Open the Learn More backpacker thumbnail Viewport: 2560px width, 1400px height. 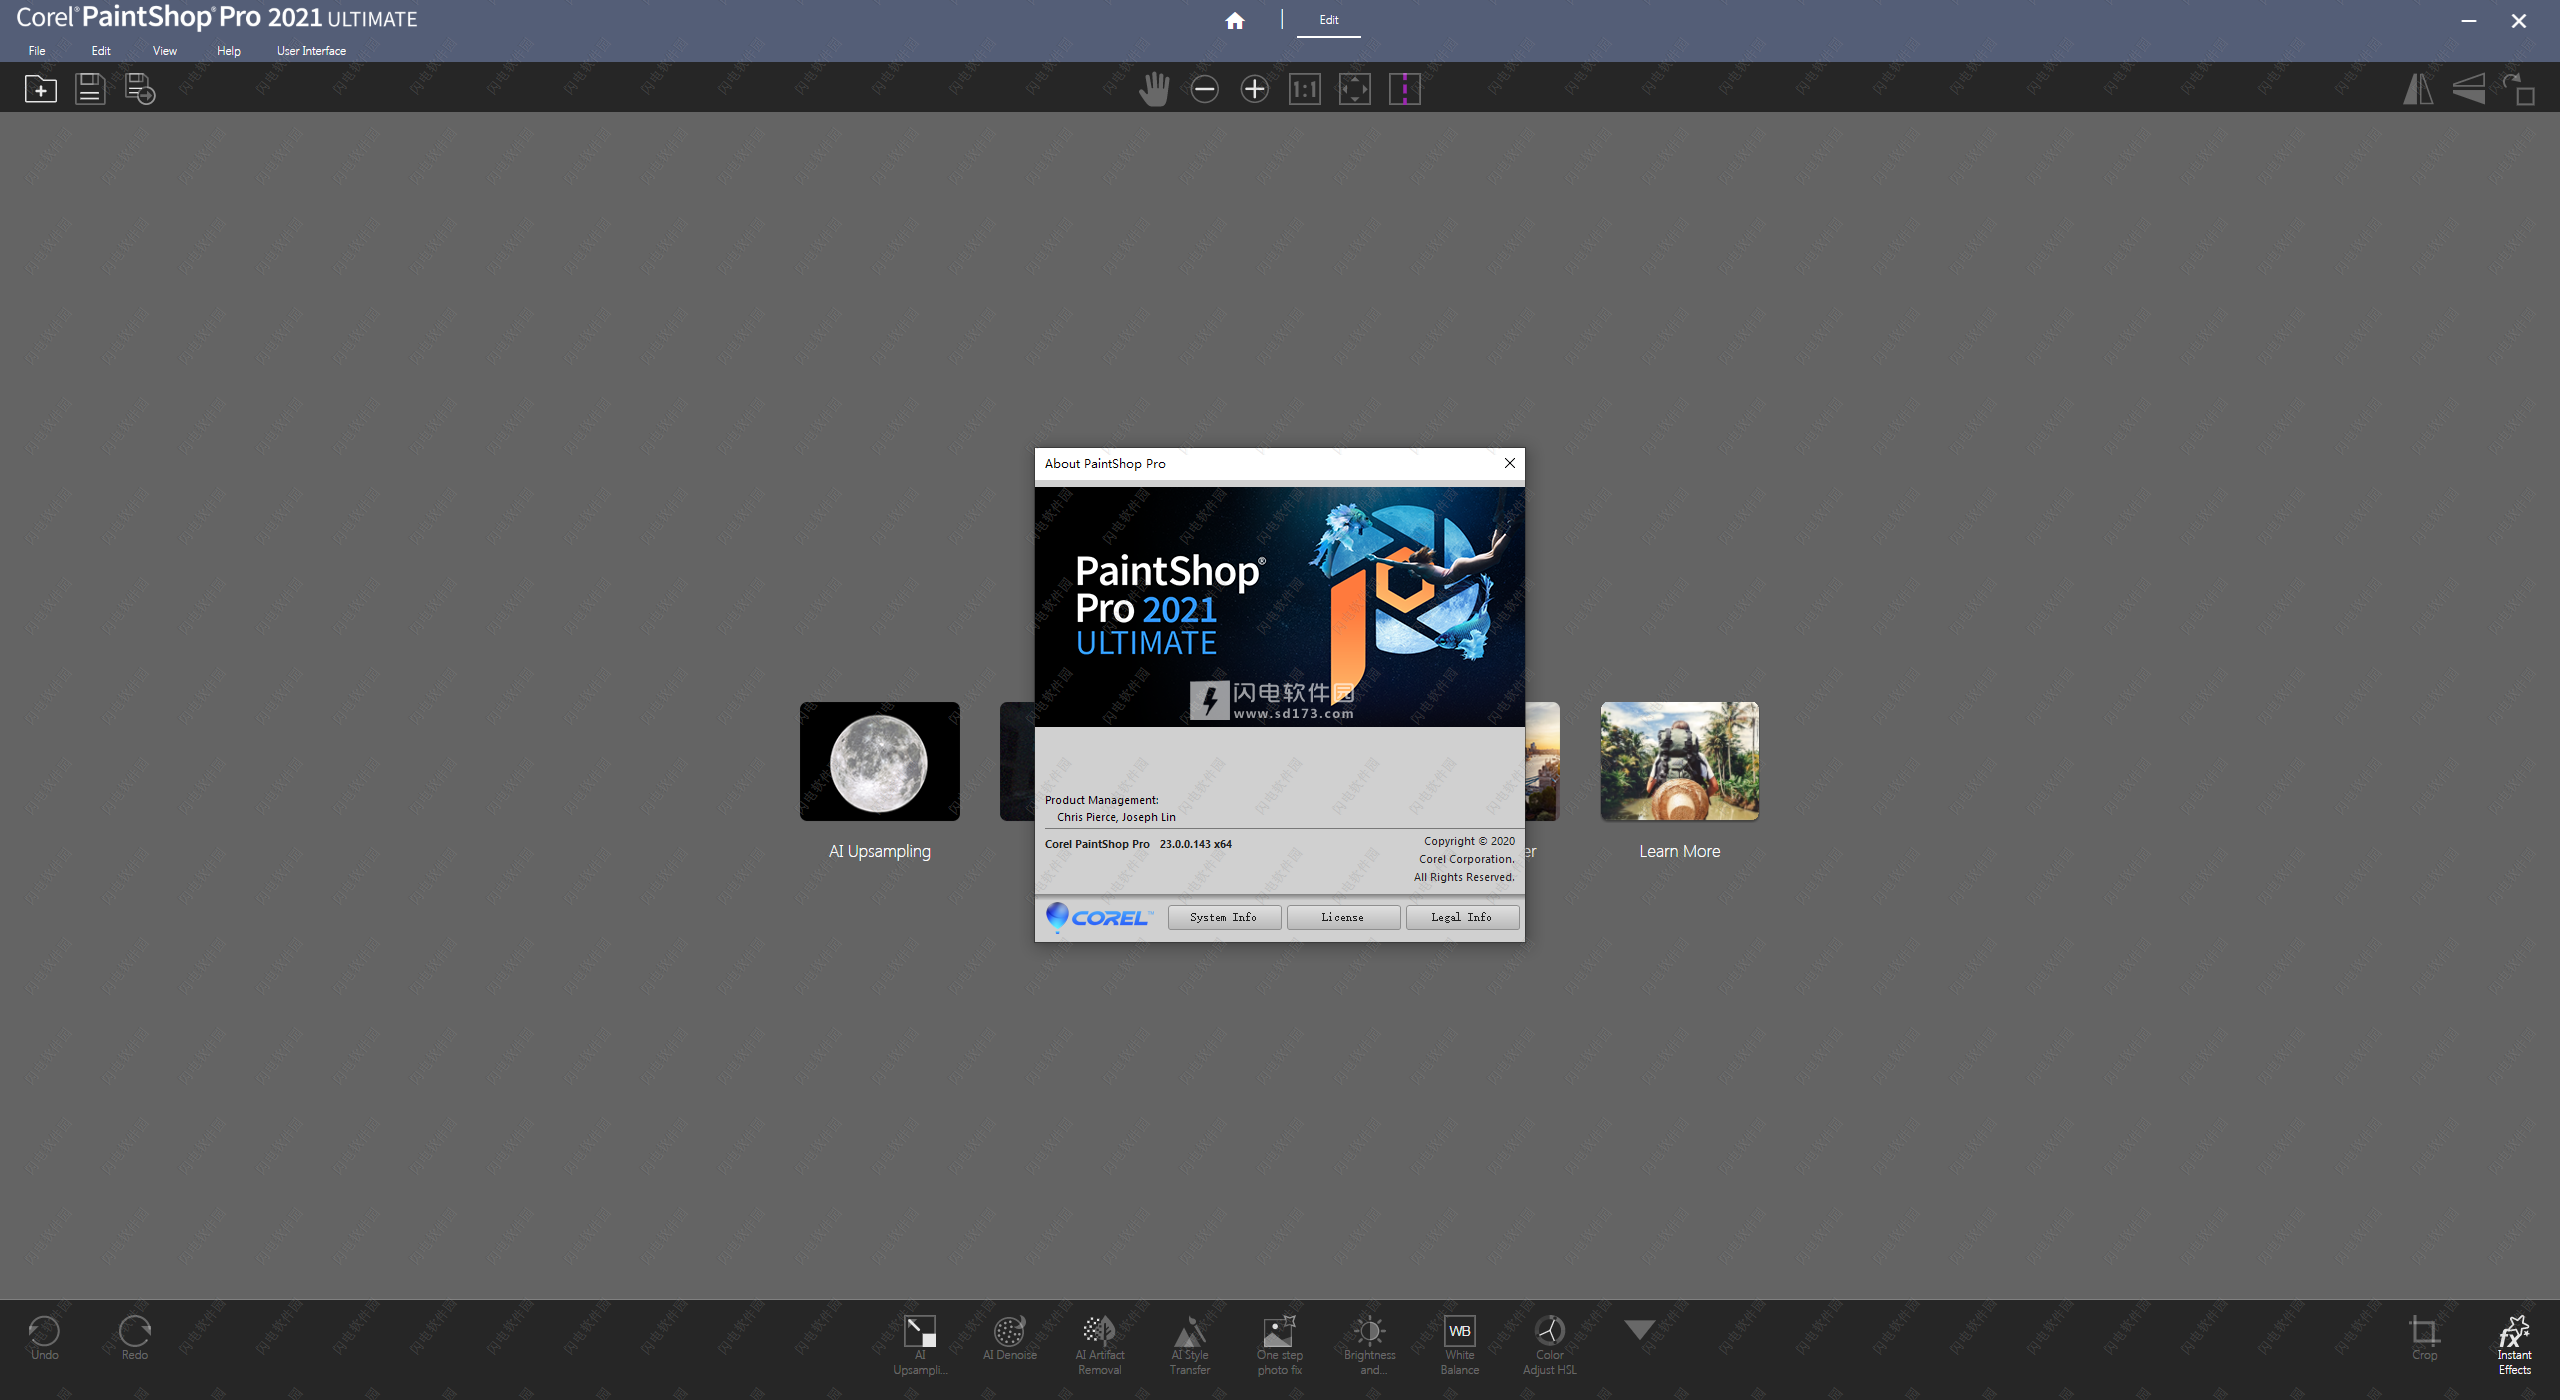[x=1680, y=761]
